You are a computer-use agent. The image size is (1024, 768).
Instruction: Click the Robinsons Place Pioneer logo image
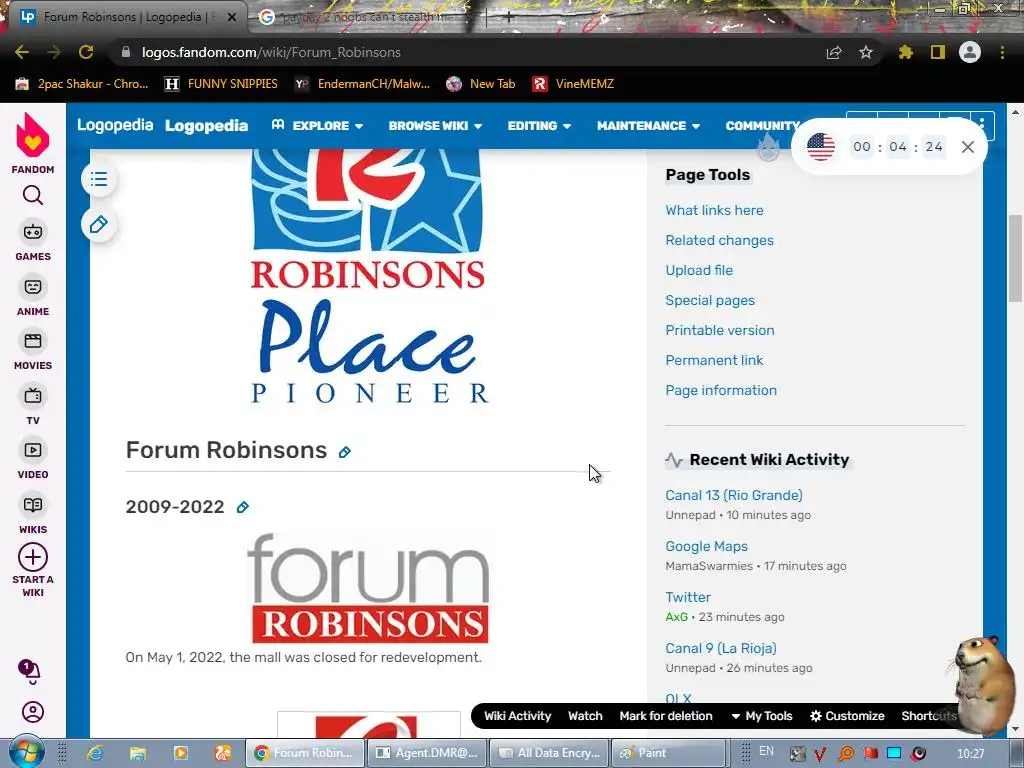pos(368,278)
